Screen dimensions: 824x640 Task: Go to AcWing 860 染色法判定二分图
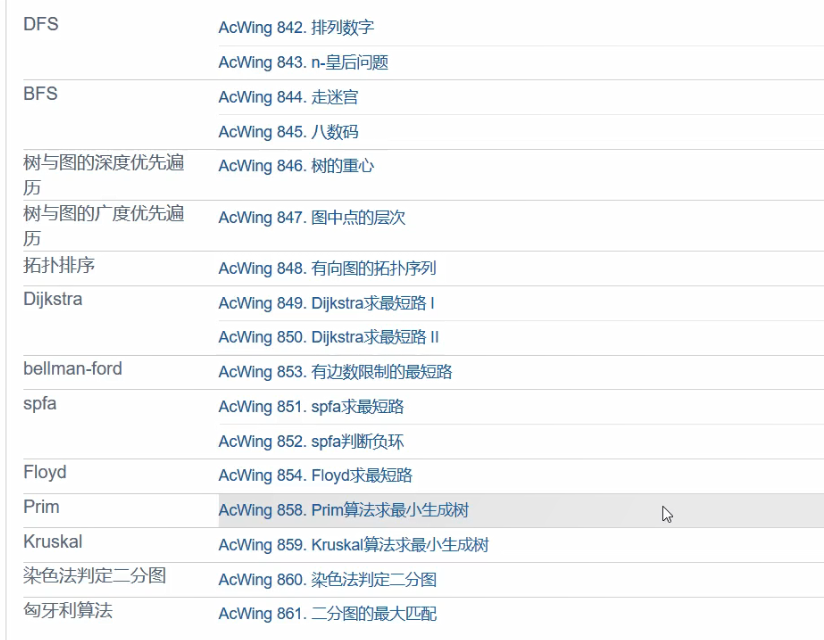pyautogui.click(x=327, y=580)
